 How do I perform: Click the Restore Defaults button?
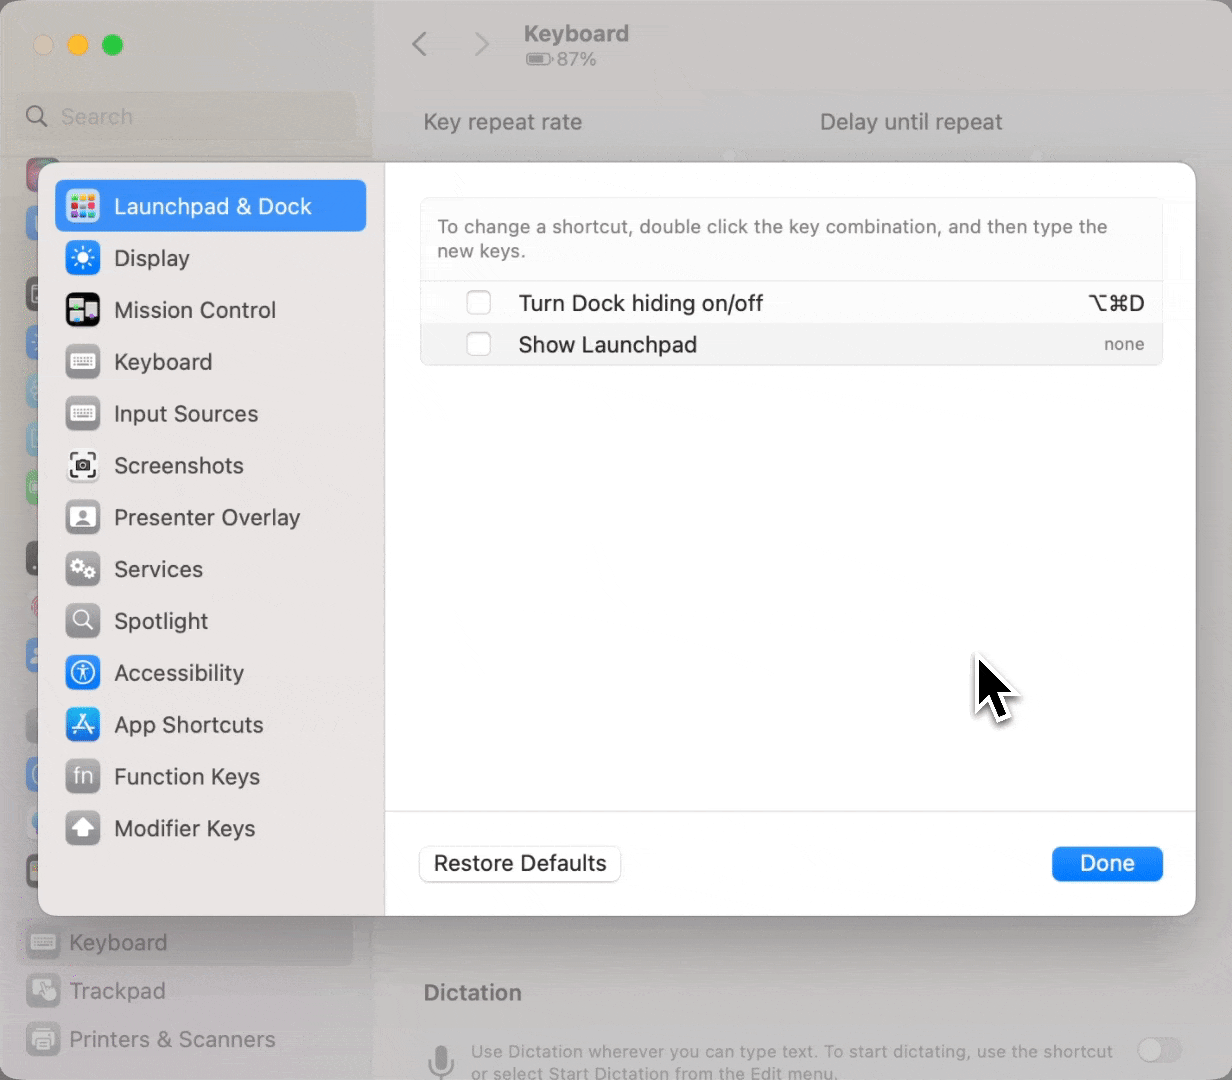pyautogui.click(x=519, y=864)
